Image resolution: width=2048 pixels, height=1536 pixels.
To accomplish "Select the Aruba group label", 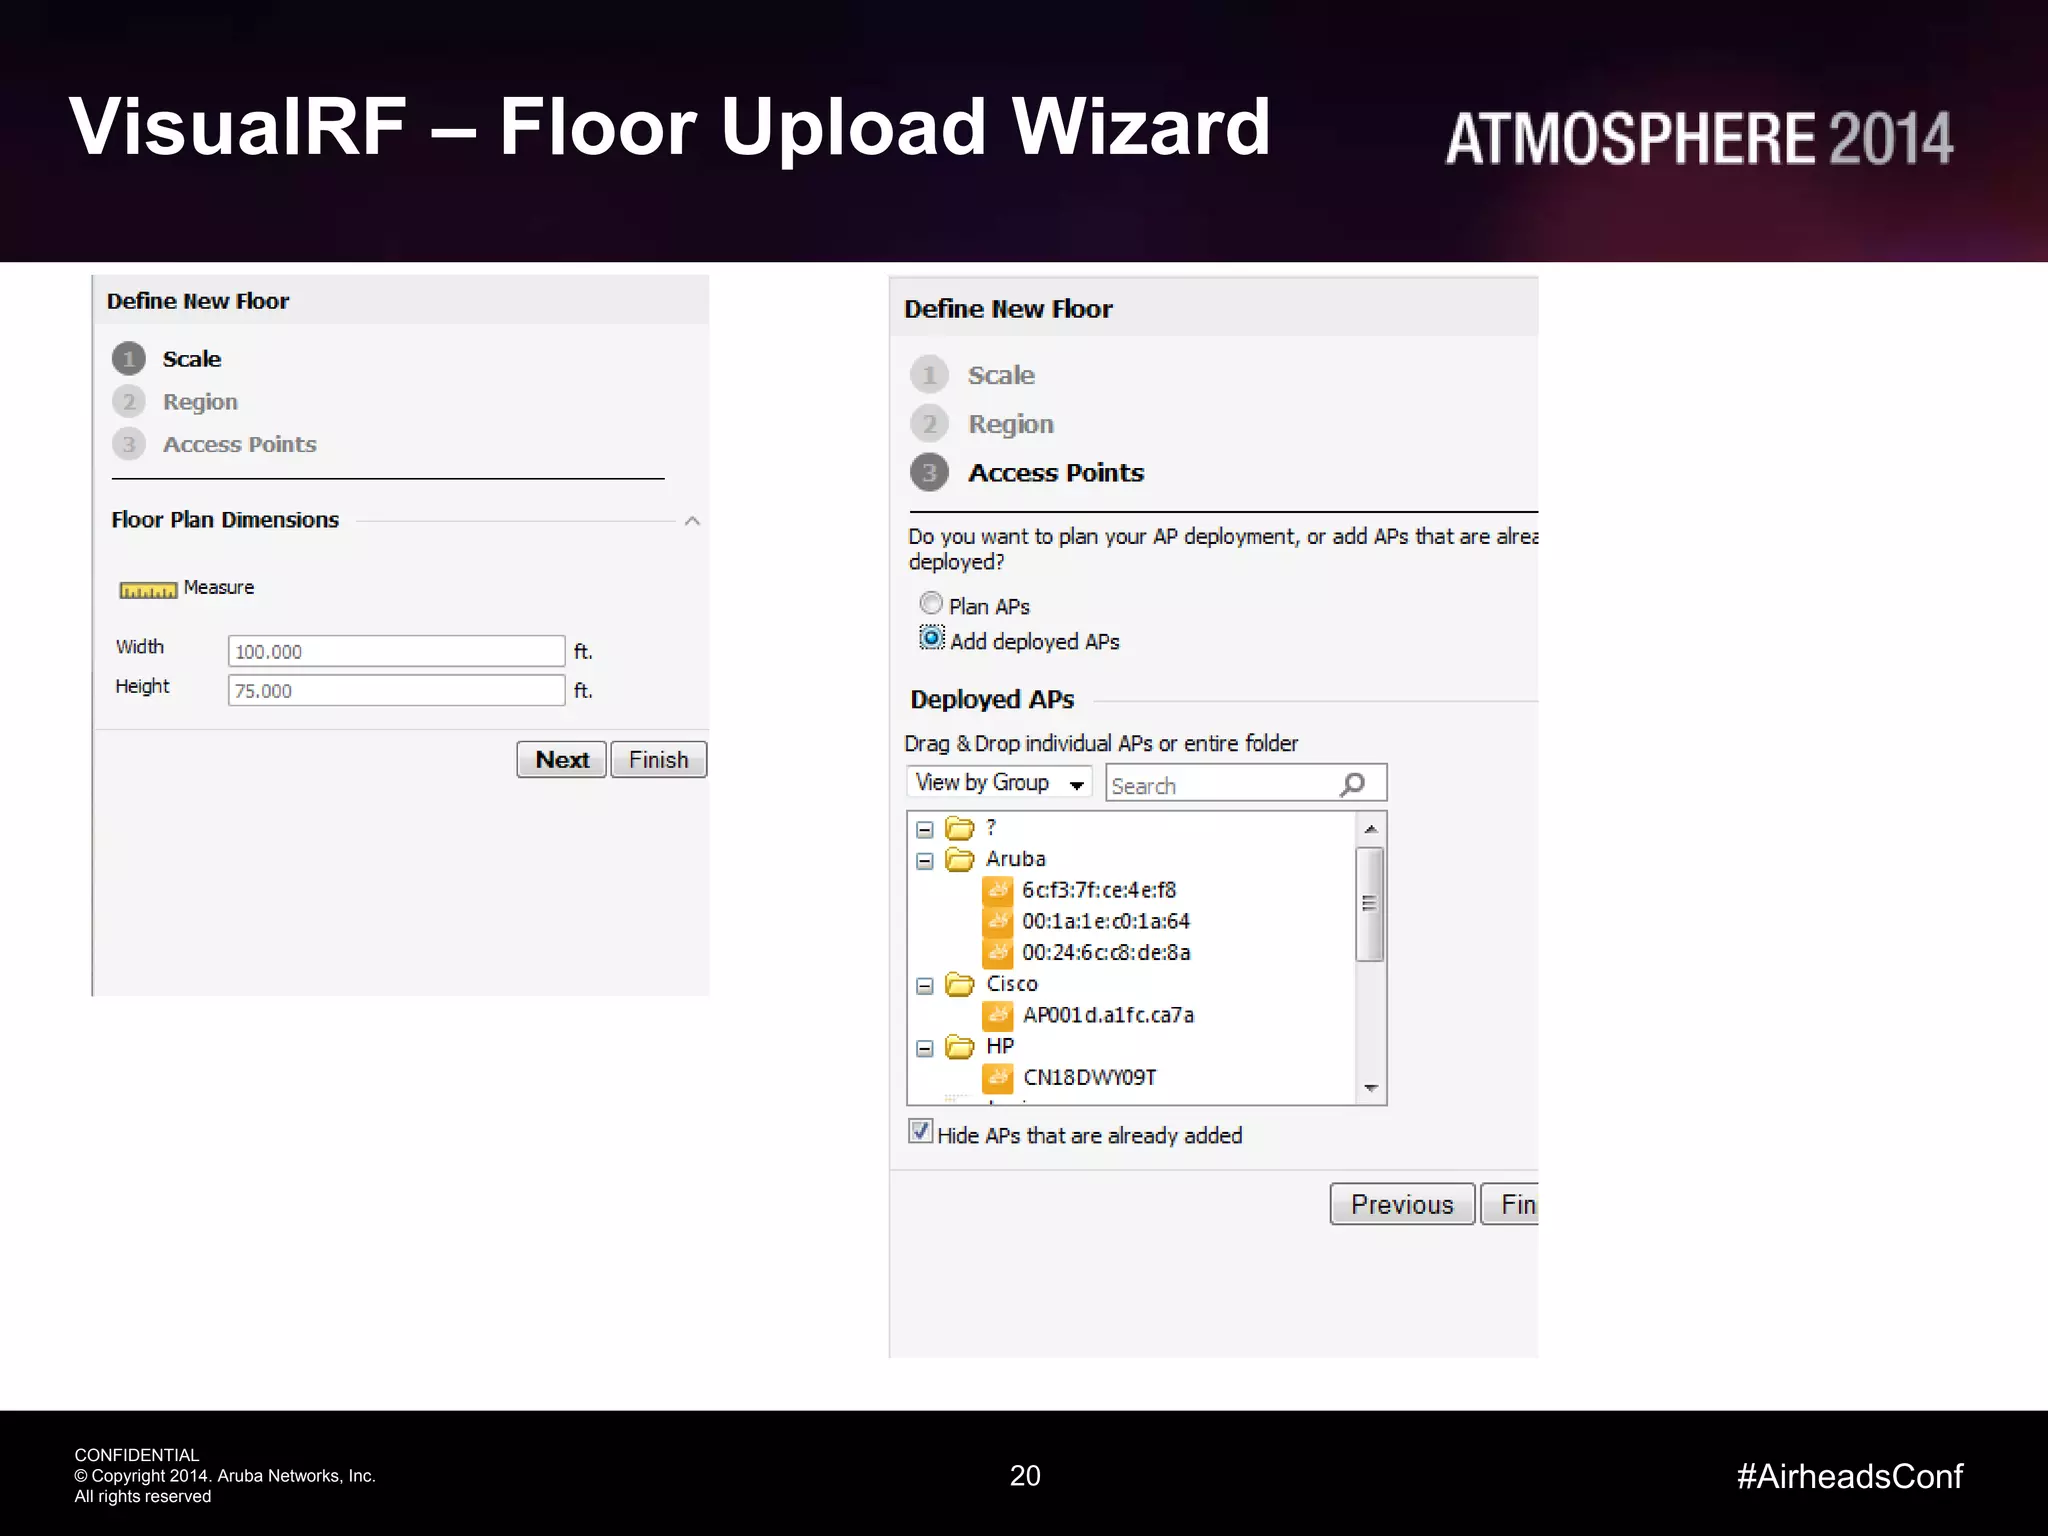I will click(x=1016, y=859).
